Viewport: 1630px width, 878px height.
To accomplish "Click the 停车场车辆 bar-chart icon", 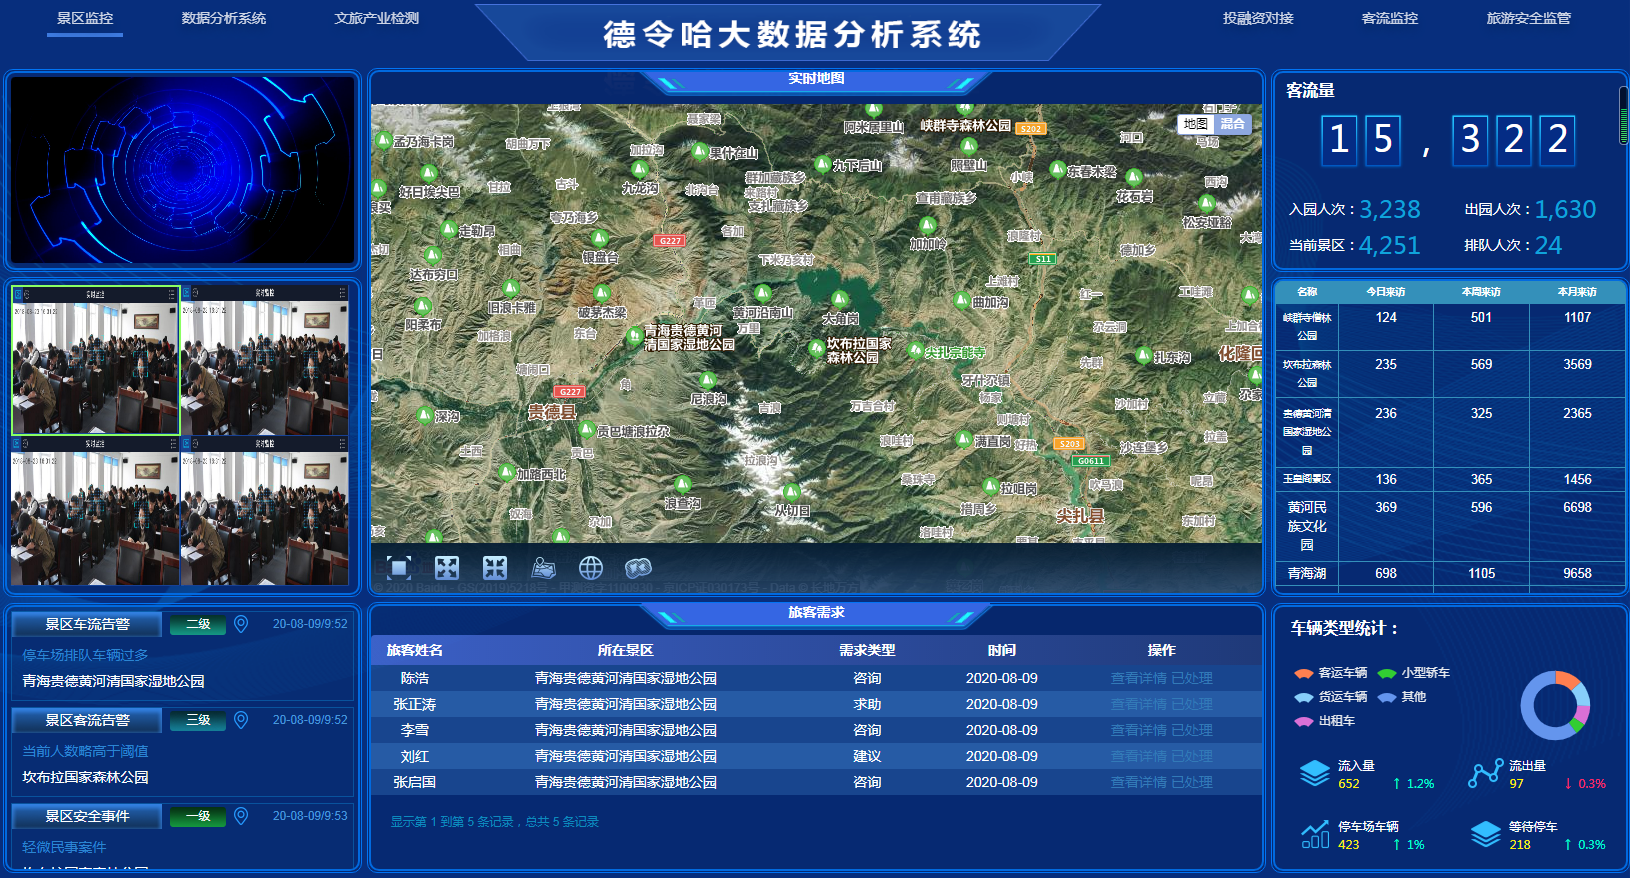I will (x=1315, y=834).
